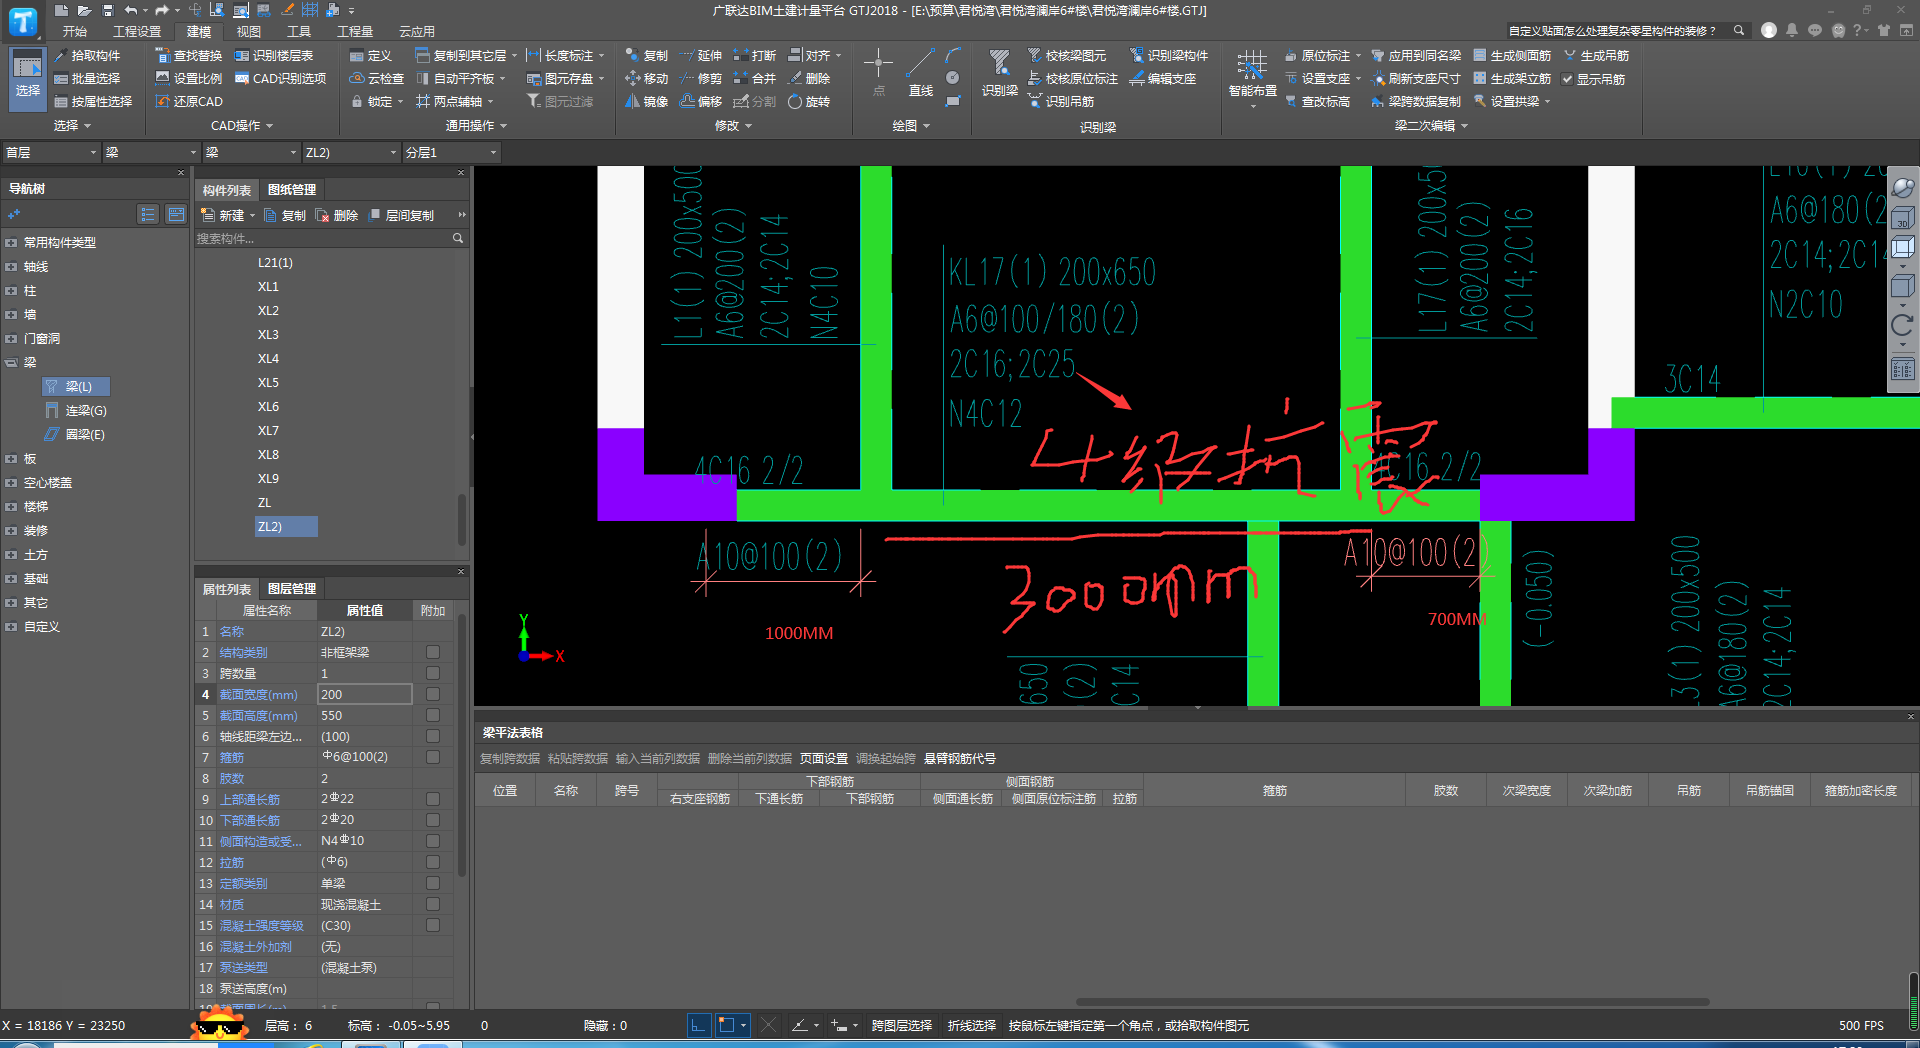
Task: Click the 打断 break tool
Action: click(x=755, y=56)
